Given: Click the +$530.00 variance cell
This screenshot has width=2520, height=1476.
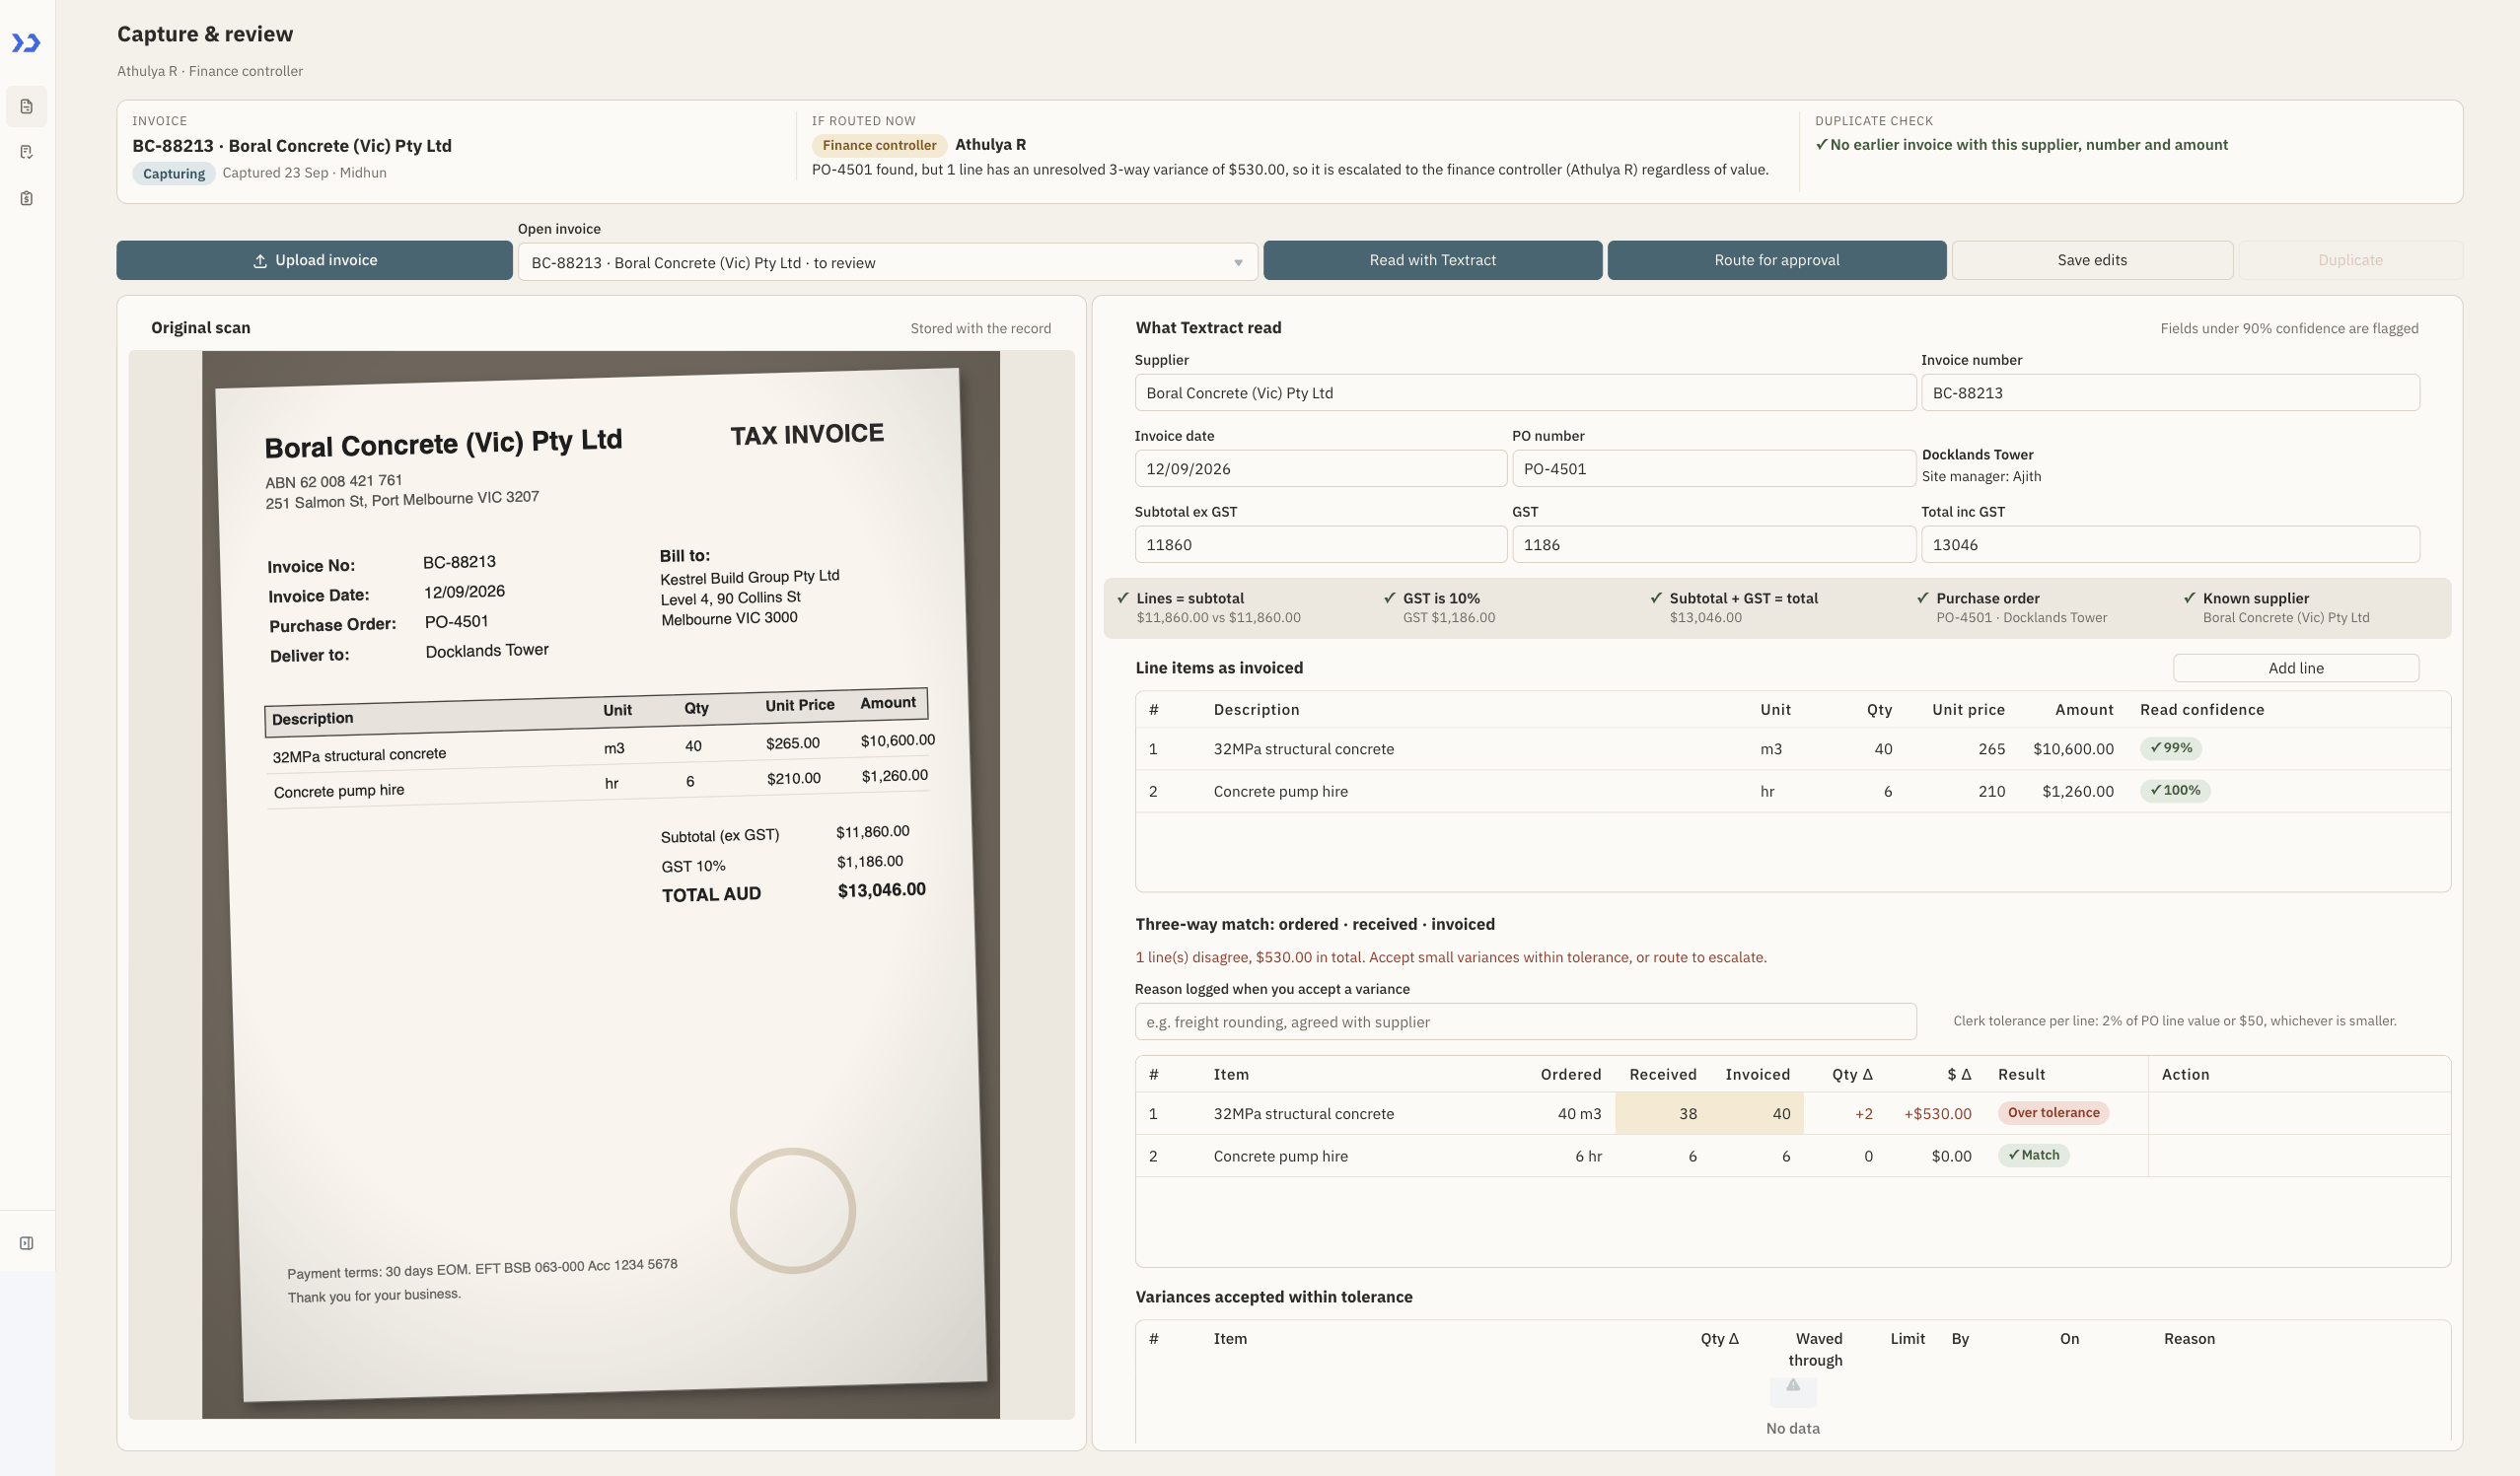Looking at the screenshot, I should [1937, 1114].
